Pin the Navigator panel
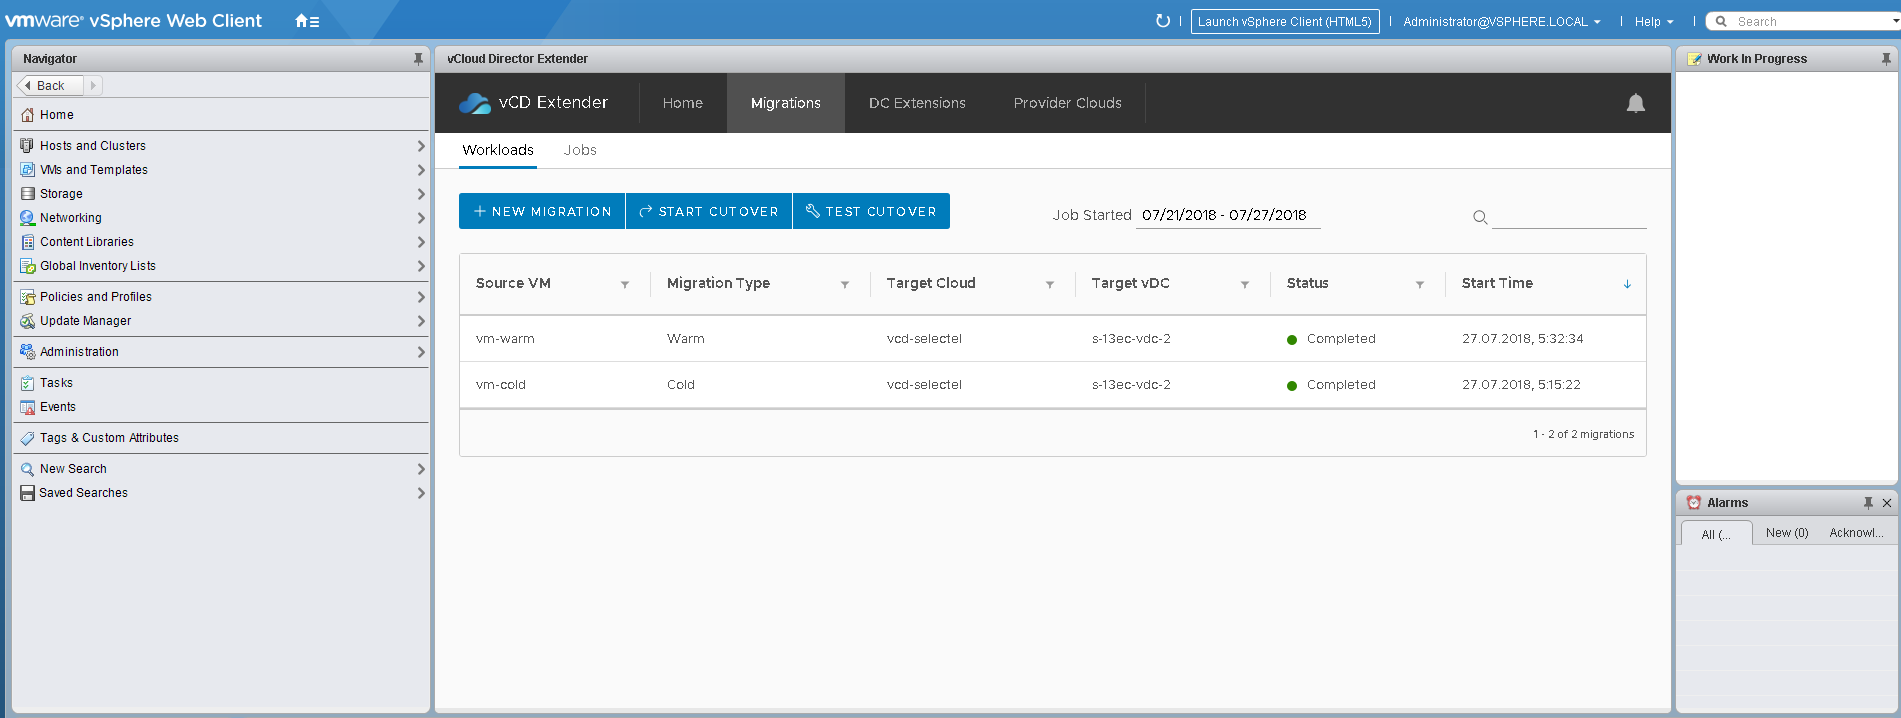The width and height of the screenshot is (1901, 718). pyautogui.click(x=418, y=59)
